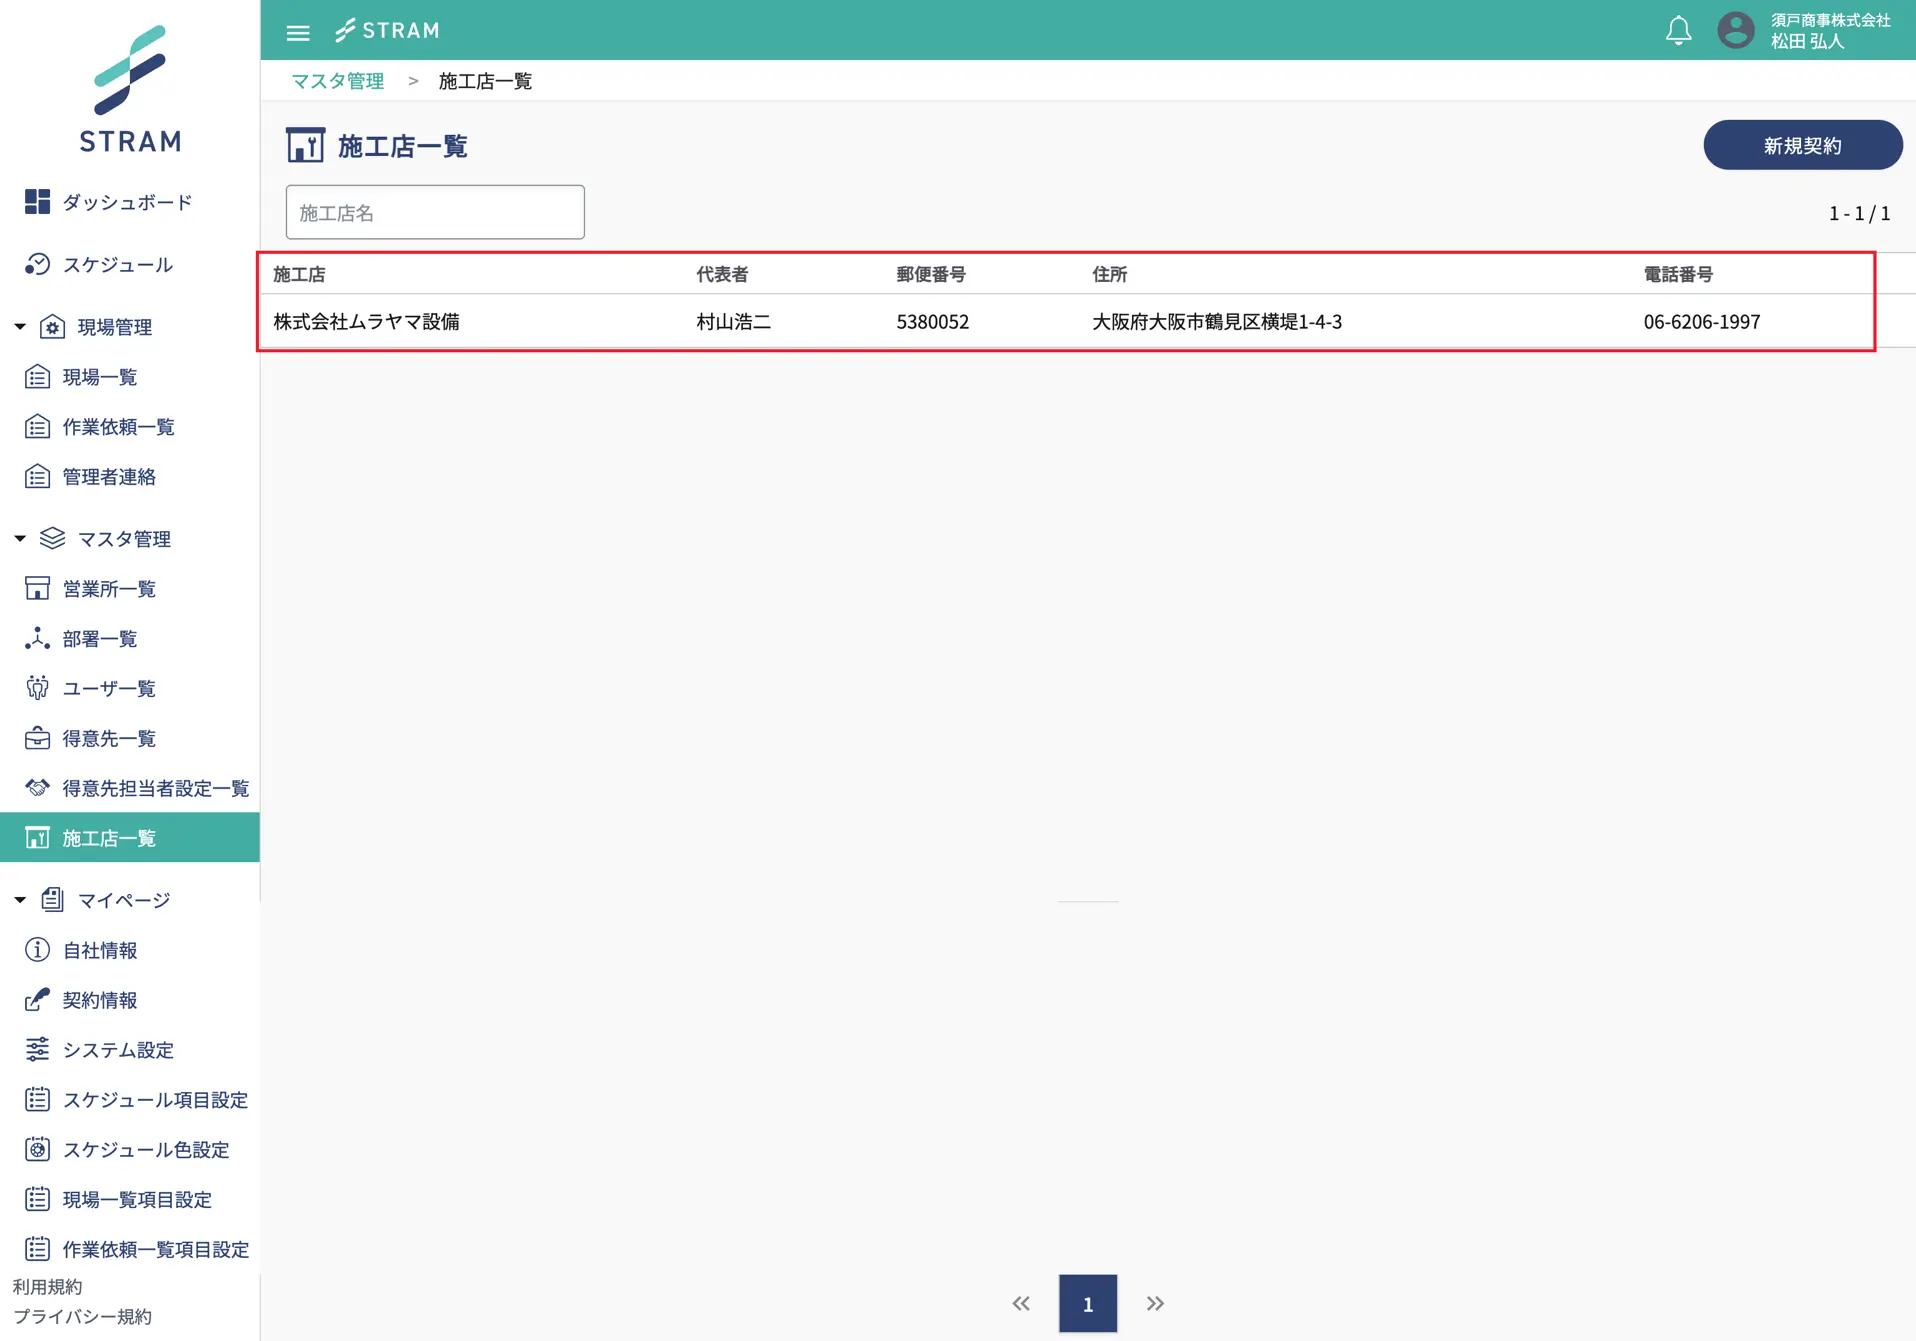
Task: Click the customer list briefcase icon
Action: [37, 738]
